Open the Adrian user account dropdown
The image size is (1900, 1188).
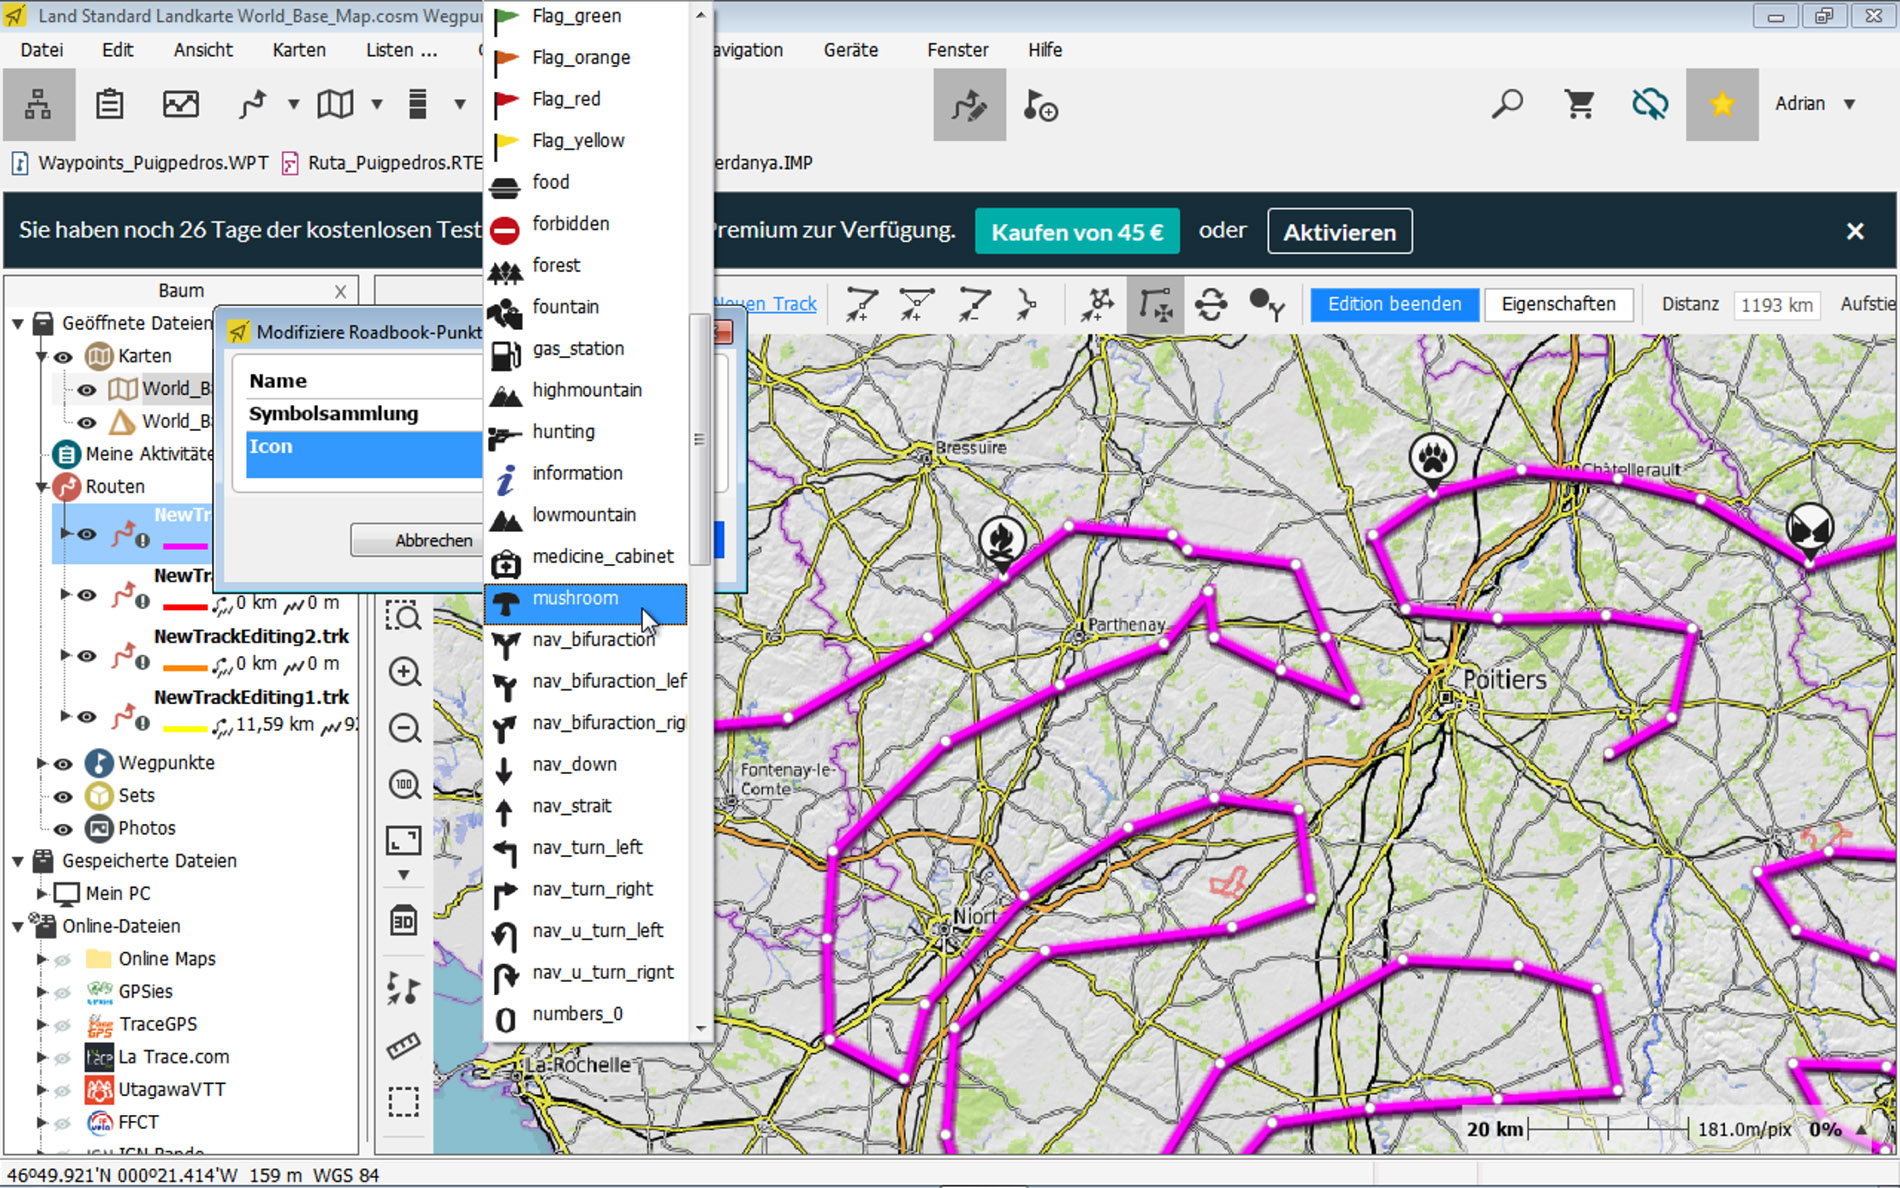coord(1814,104)
